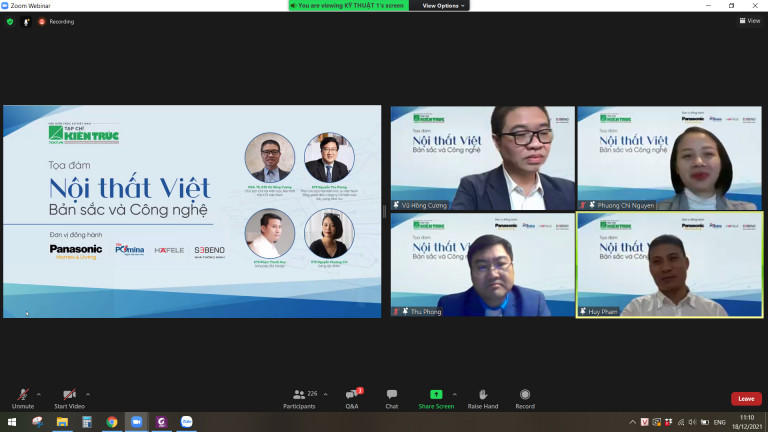Open the Chat panel
Image resolution: width=768 pixels, height=432 pixels.
(x=391, y=396)
